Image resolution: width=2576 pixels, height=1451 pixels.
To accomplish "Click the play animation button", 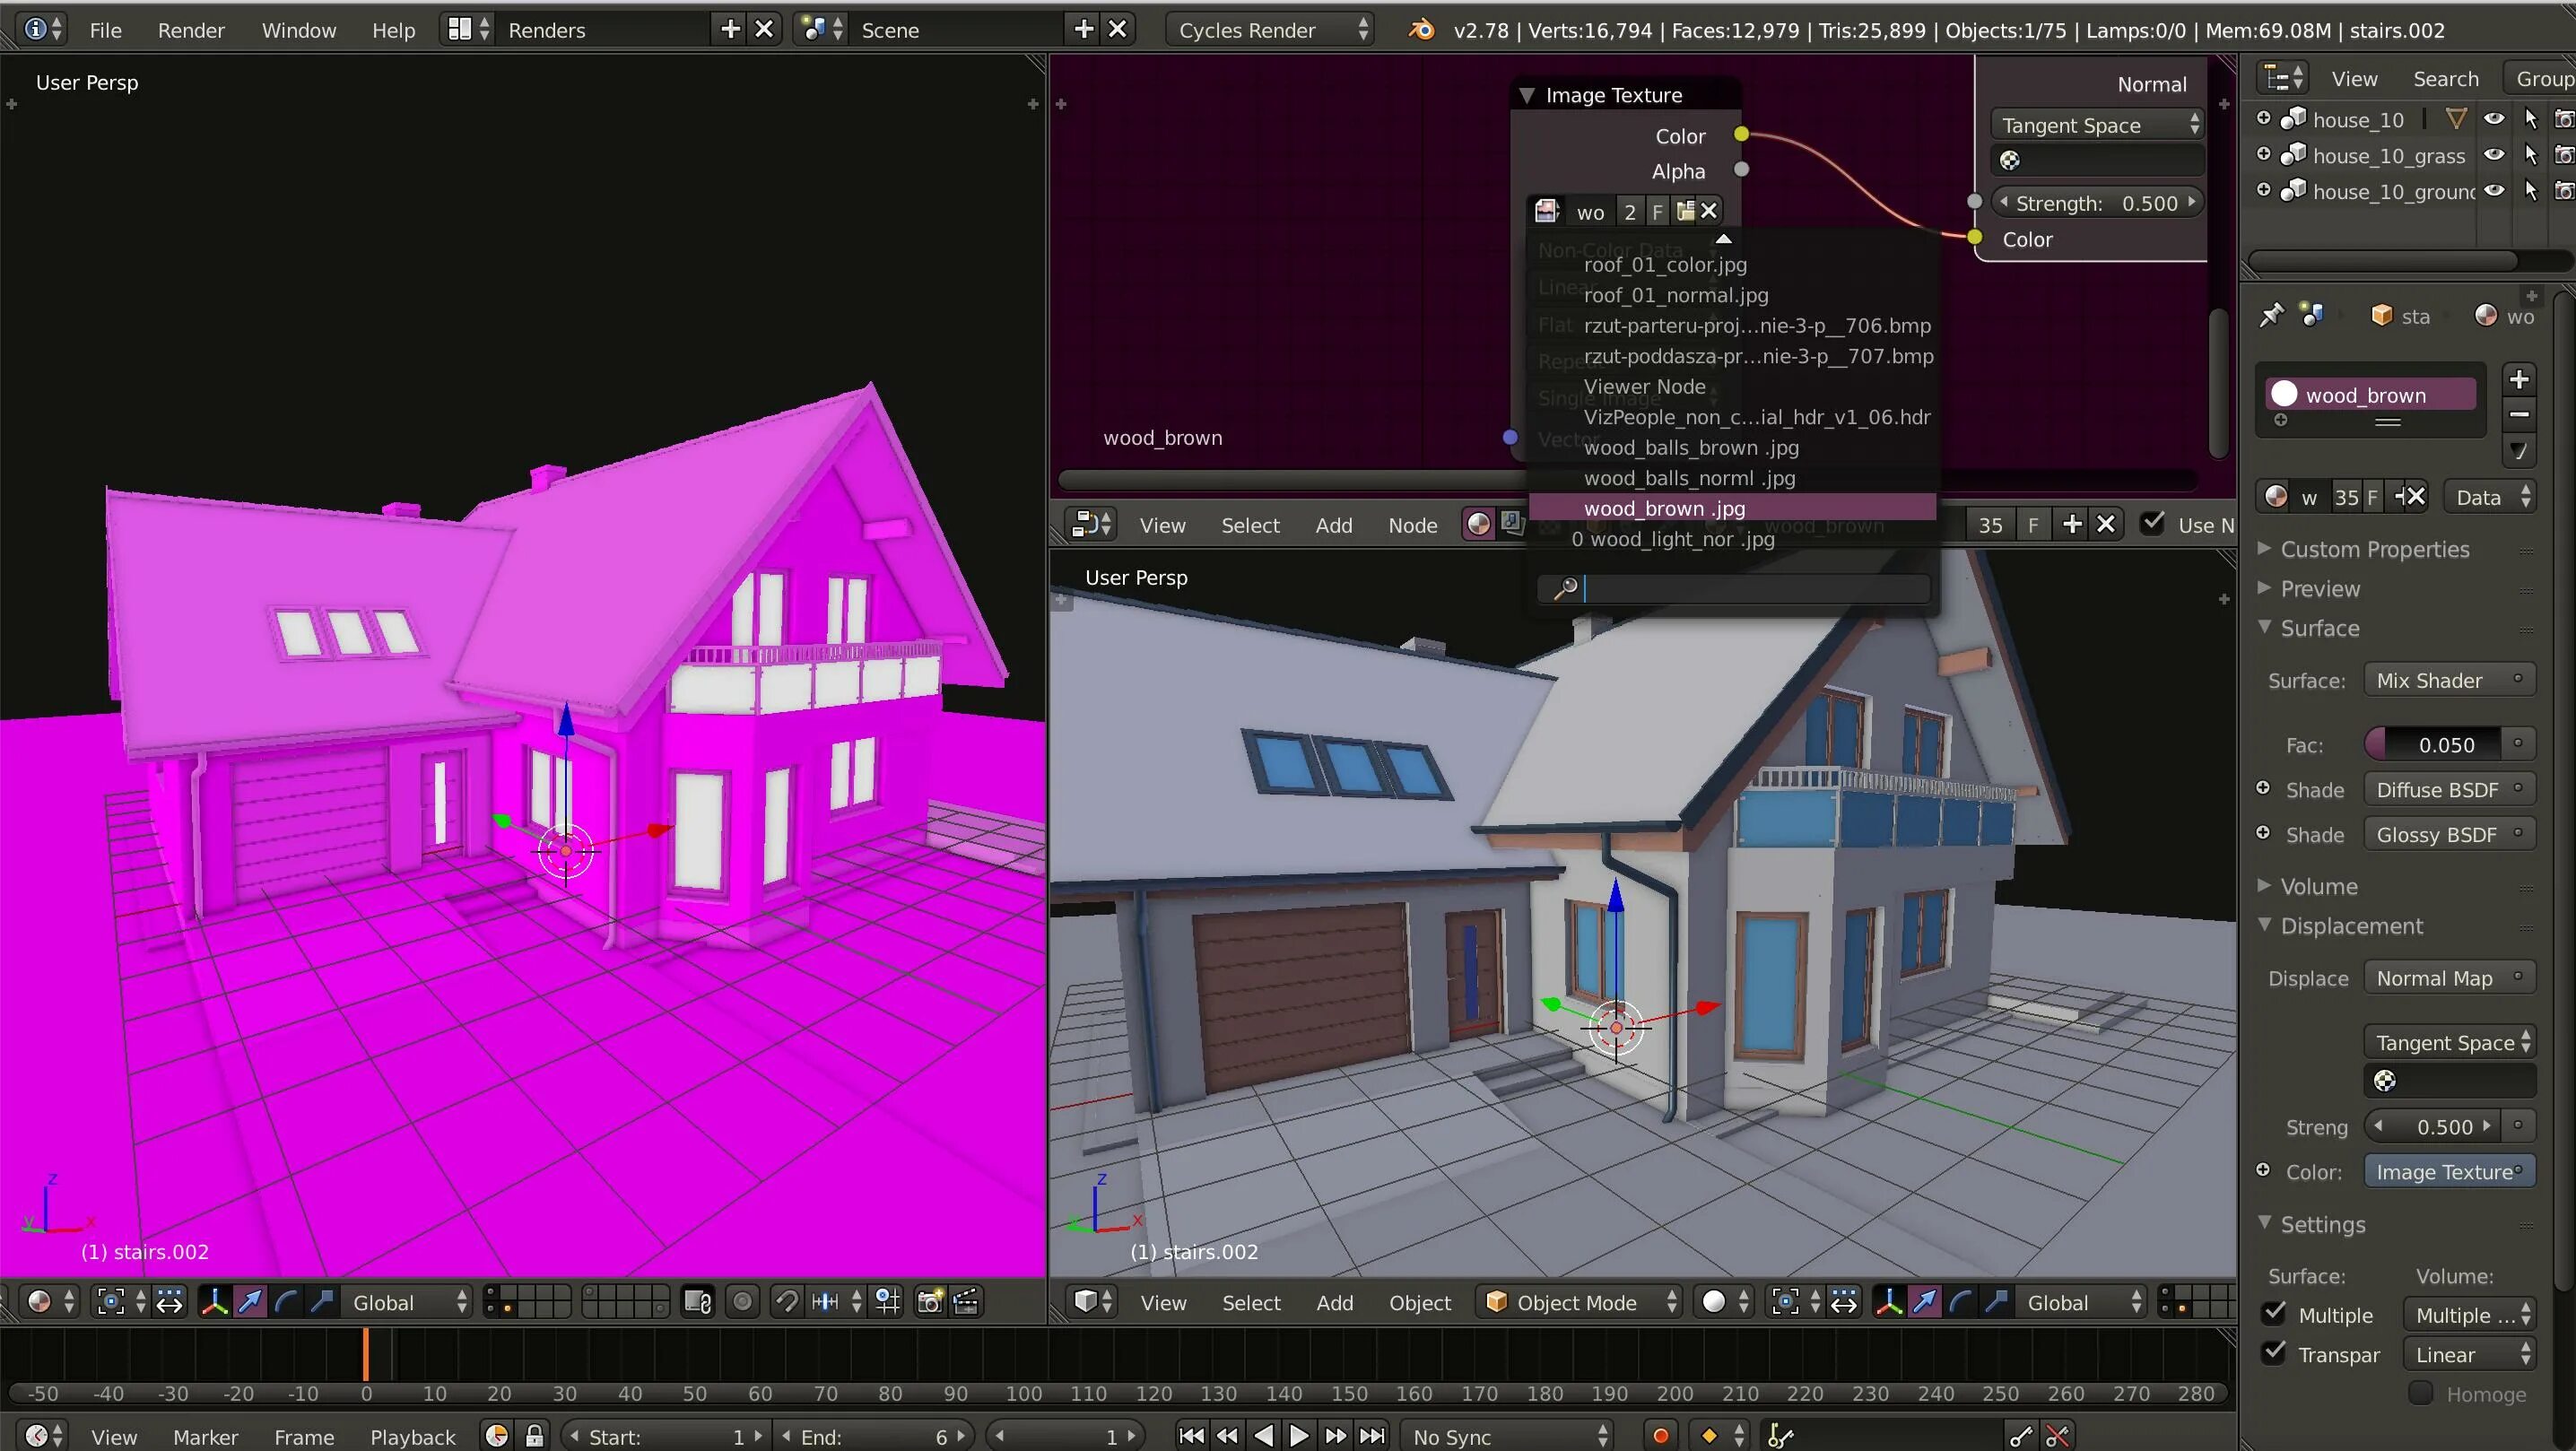I will tap(1299, 1436).
